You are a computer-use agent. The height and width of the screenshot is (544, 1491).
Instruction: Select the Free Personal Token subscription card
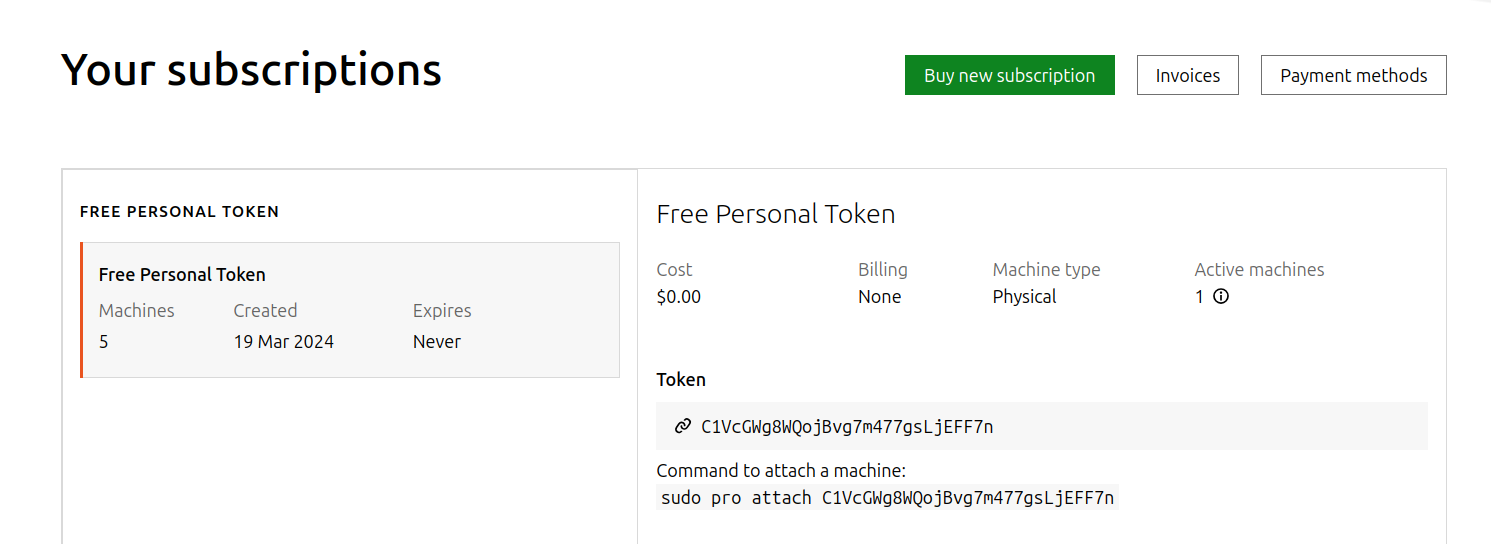tap(350, 309)
